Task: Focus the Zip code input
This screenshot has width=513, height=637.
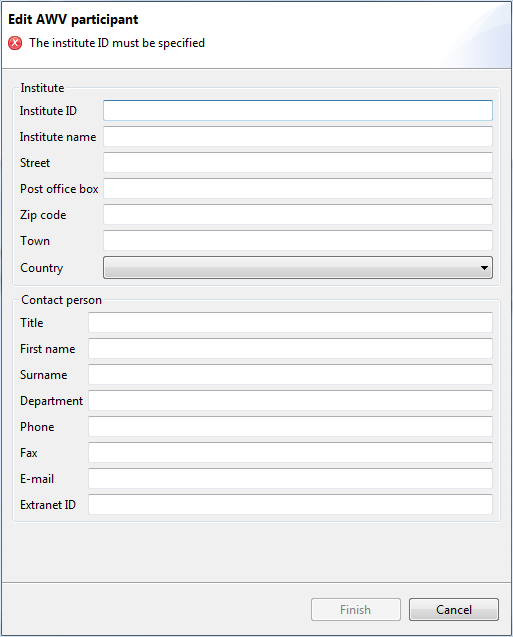Action: 298,214
